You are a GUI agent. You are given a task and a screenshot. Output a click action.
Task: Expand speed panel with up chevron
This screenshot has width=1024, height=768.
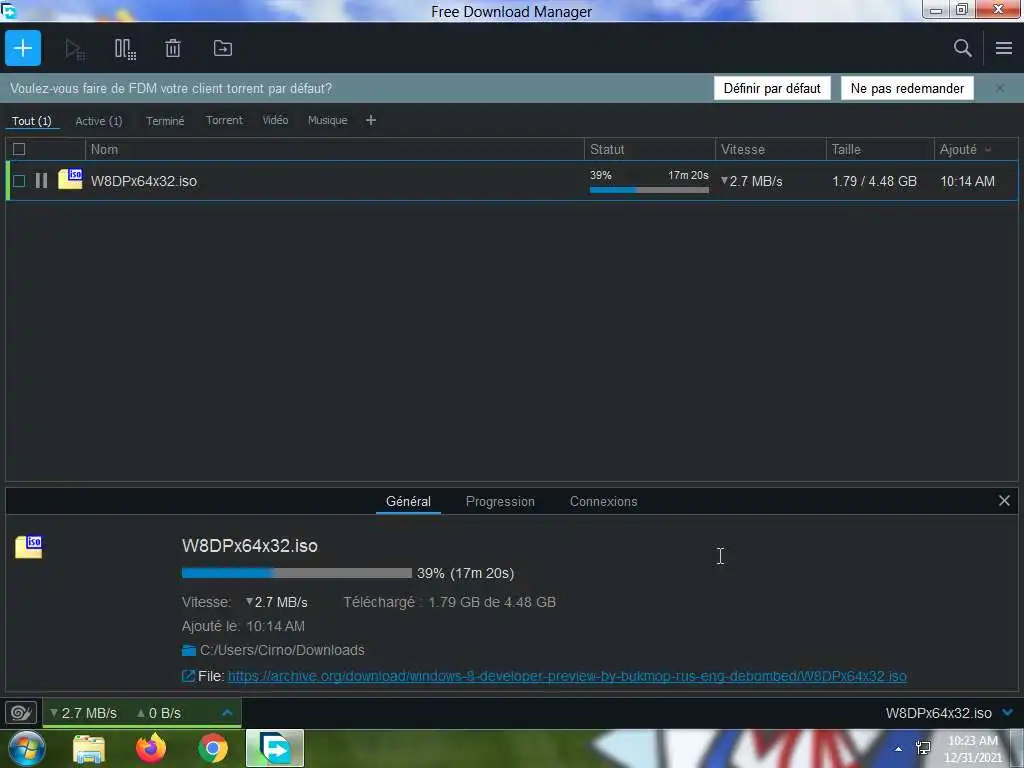227,712
